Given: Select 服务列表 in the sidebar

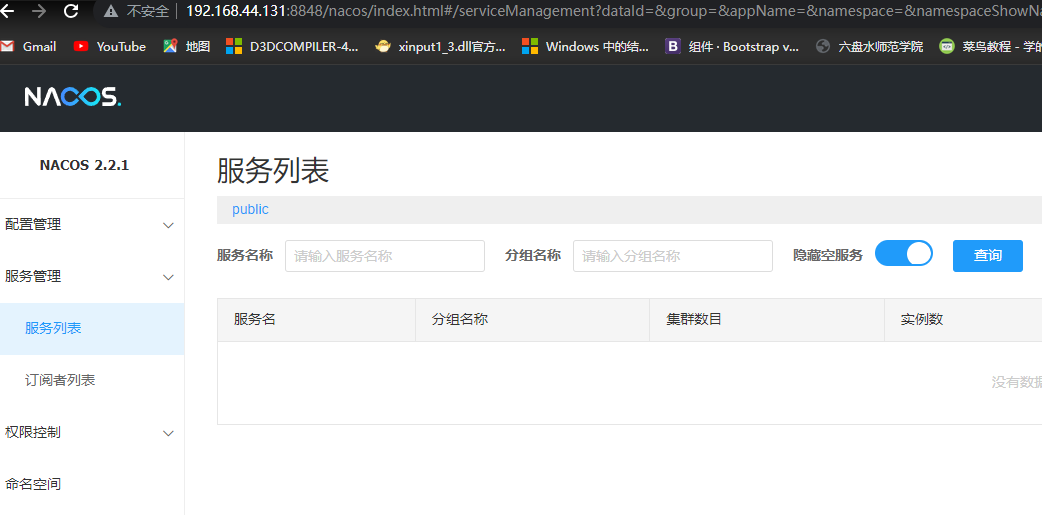Looking at the screenshot, I should tap(53, 328).
